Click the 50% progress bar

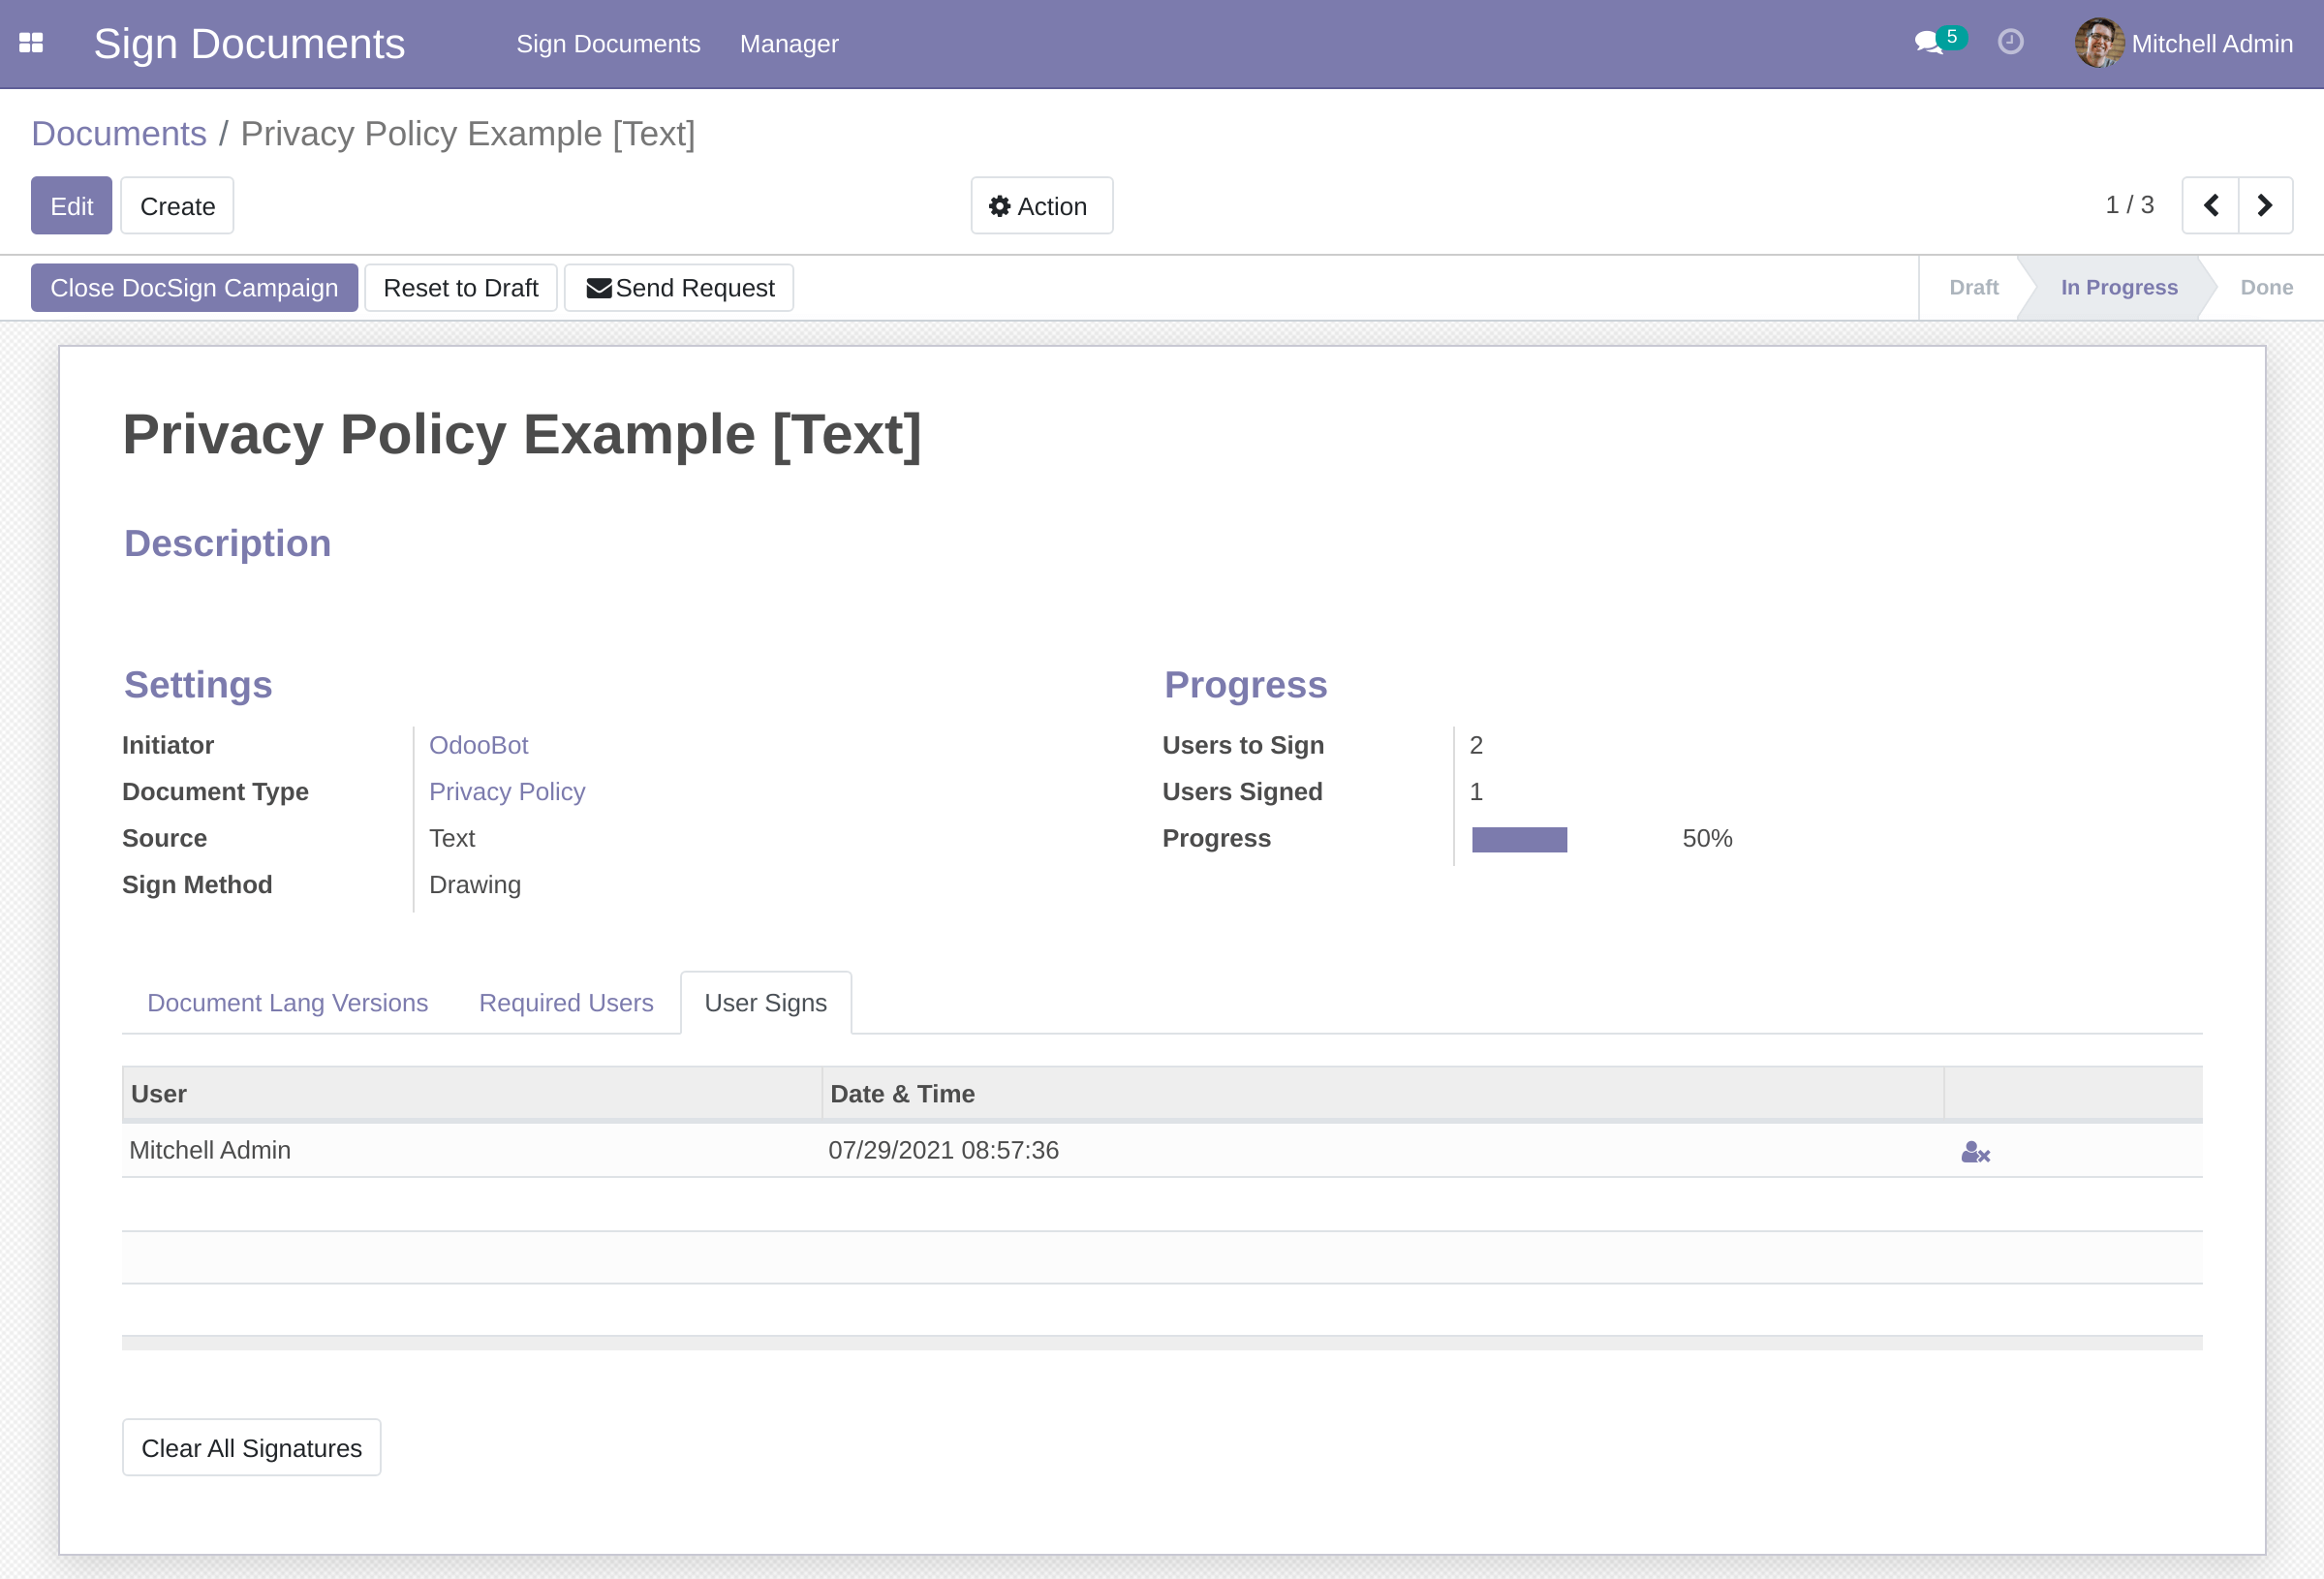(1518, 839)
